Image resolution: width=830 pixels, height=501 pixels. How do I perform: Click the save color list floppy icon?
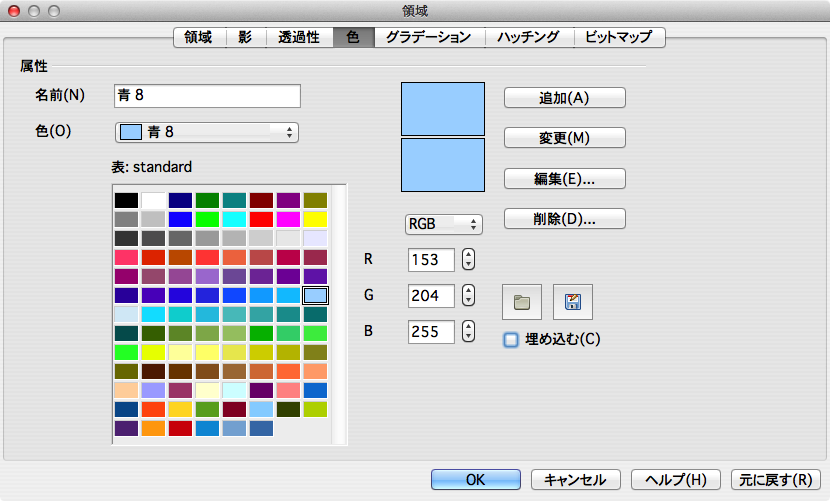(x=573, y=302)
